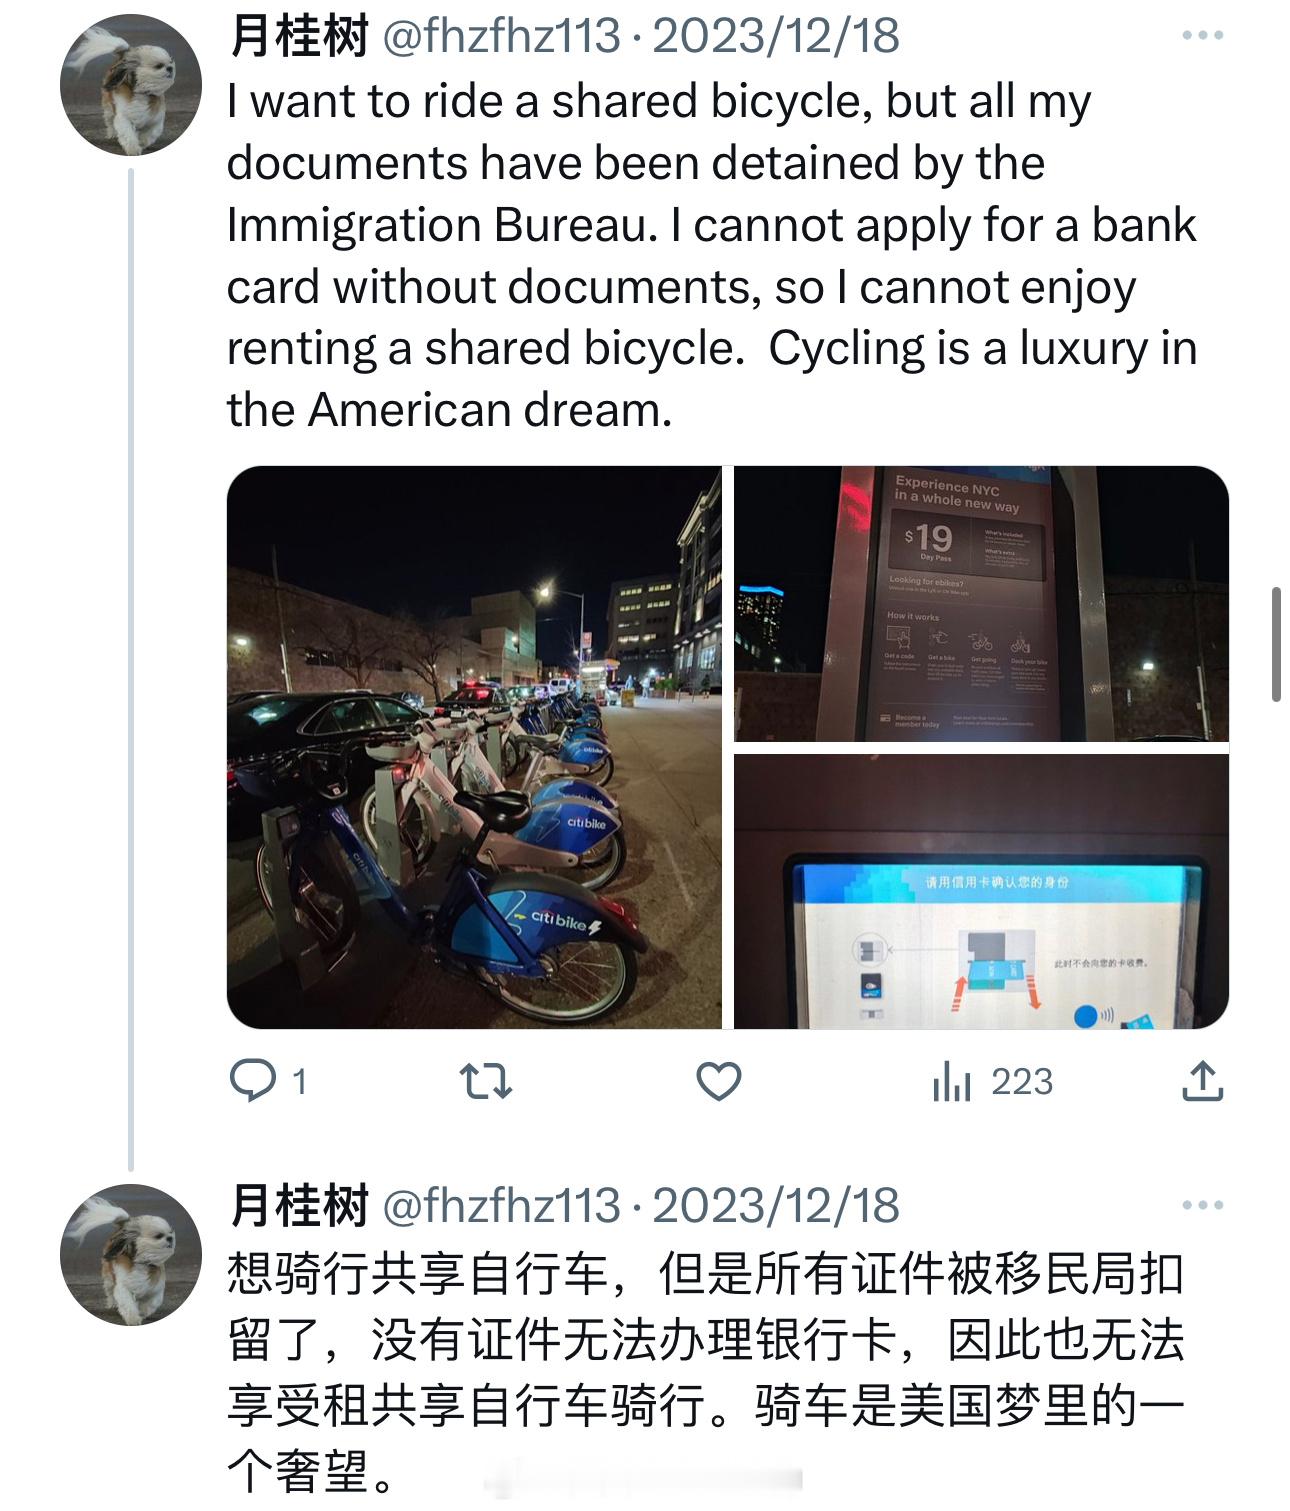Repost the first tweet via retweet icon
This screenshot has height=1511, width=1290.
click(485, 1082)
